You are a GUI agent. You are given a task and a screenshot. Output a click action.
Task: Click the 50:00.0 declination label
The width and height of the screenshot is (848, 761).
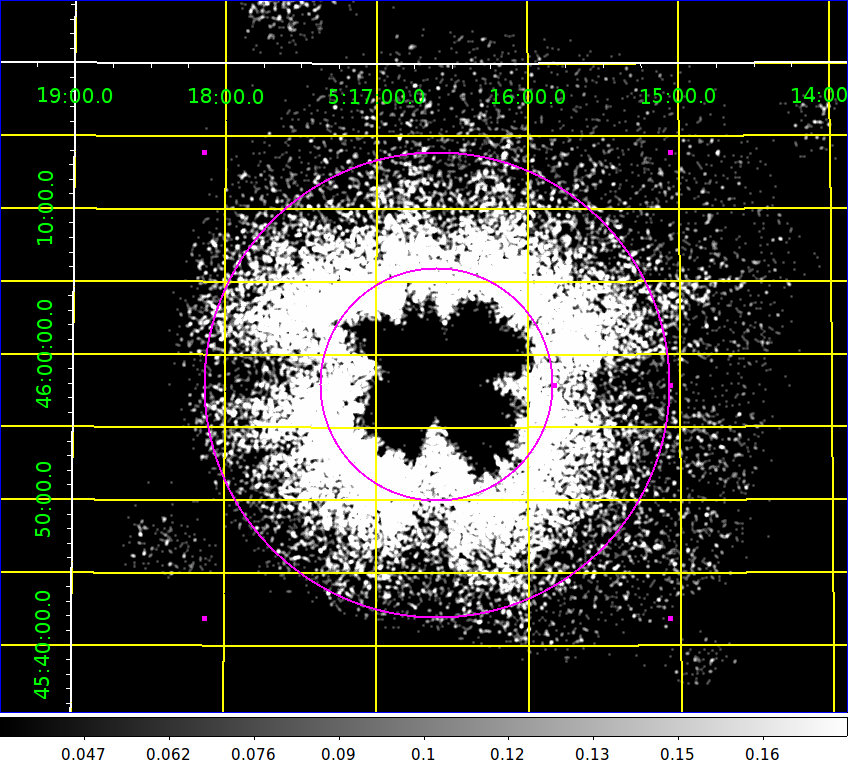tap(43, 499)
